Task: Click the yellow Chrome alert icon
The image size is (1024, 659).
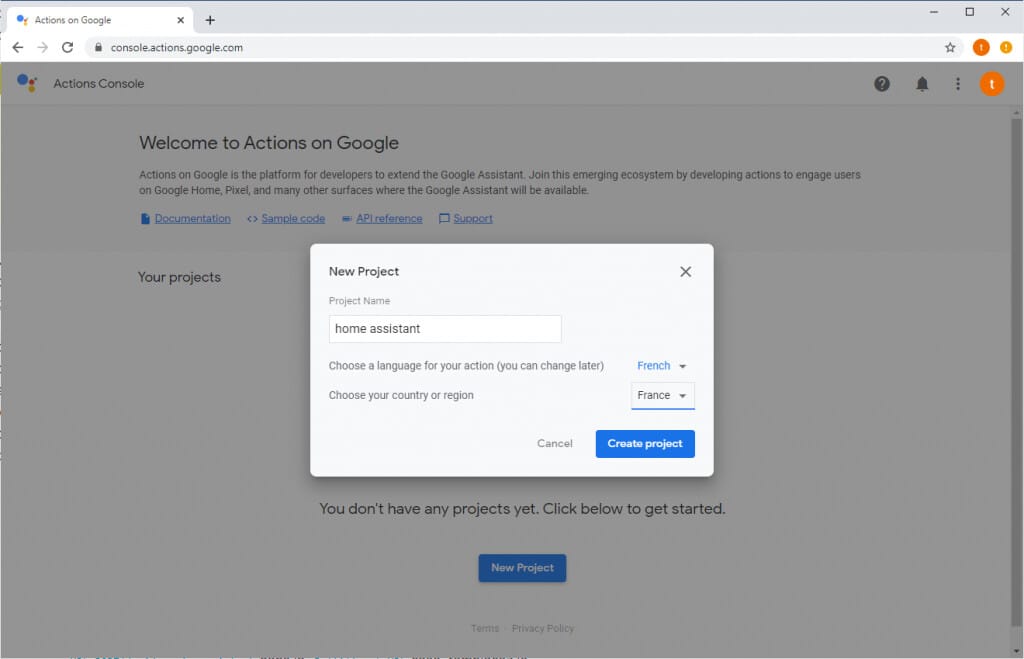Action: [x=1006, y=47]
